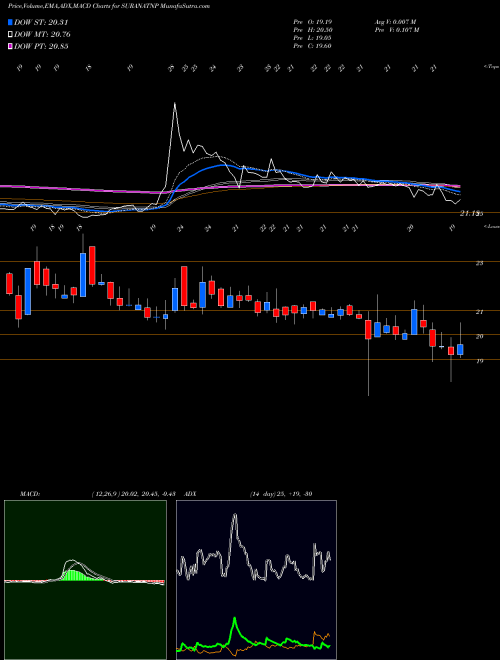
Task: Click the green MACD histogram hump
Action: 77,575
